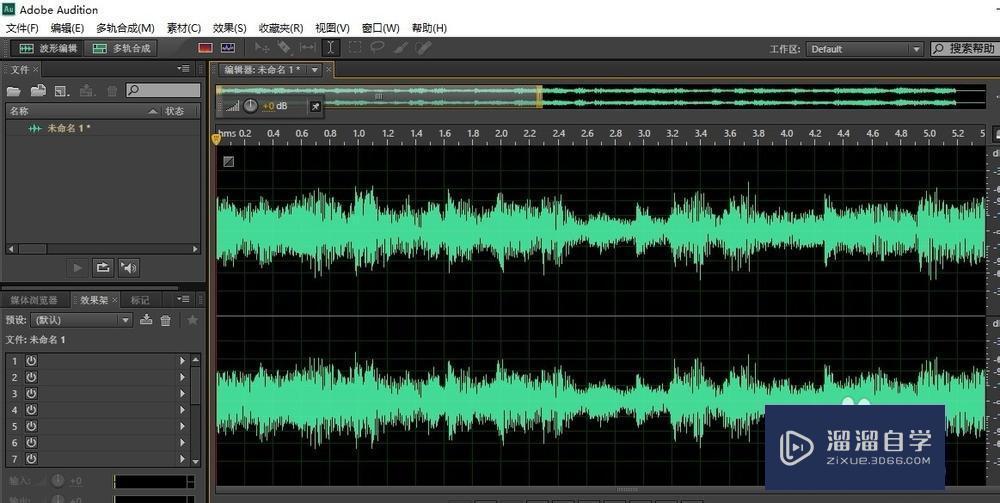The image size is (1000, 503).
Task: Select the Marquee Selection tool
Action: pyautogui.click(x=355, y=48)
